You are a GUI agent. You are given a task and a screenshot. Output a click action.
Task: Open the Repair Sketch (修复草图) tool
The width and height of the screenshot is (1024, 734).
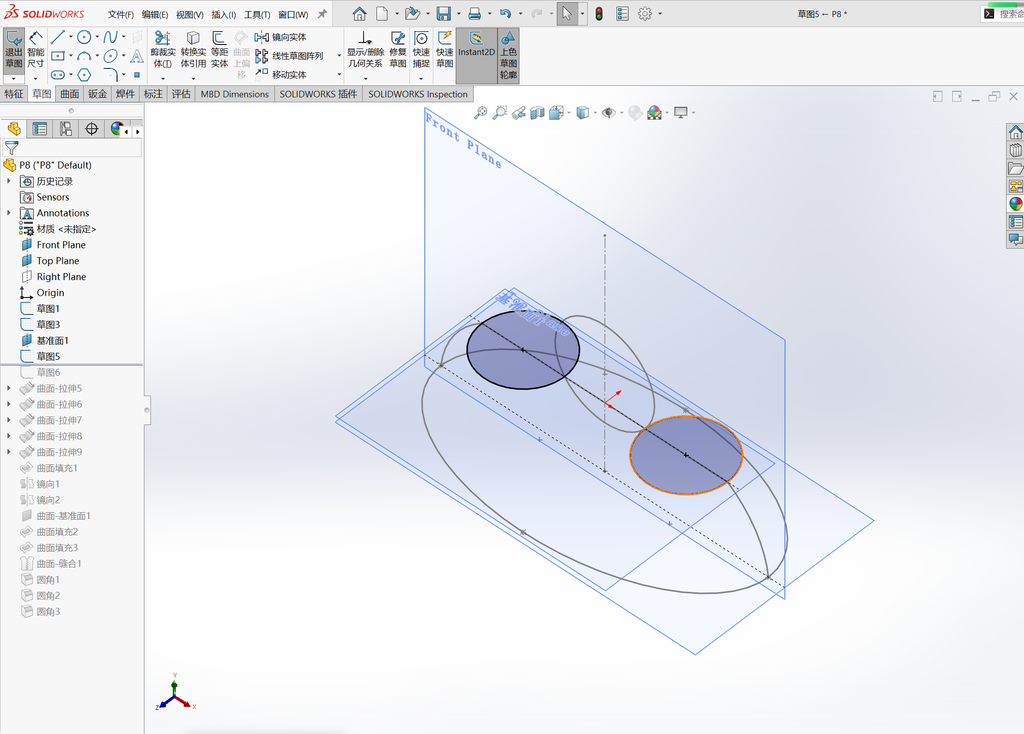(x=398, y=50)
